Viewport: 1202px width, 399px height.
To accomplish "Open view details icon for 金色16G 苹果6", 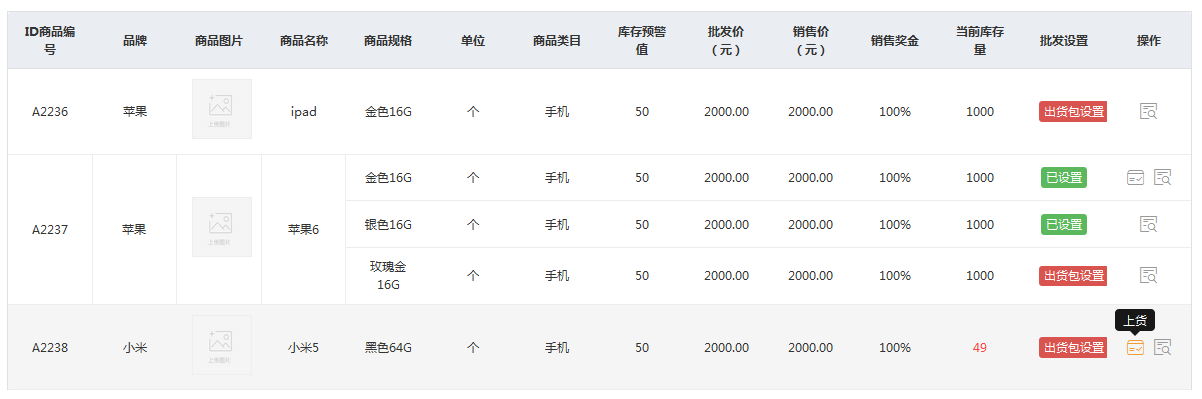I will (x=1162, y=177).
